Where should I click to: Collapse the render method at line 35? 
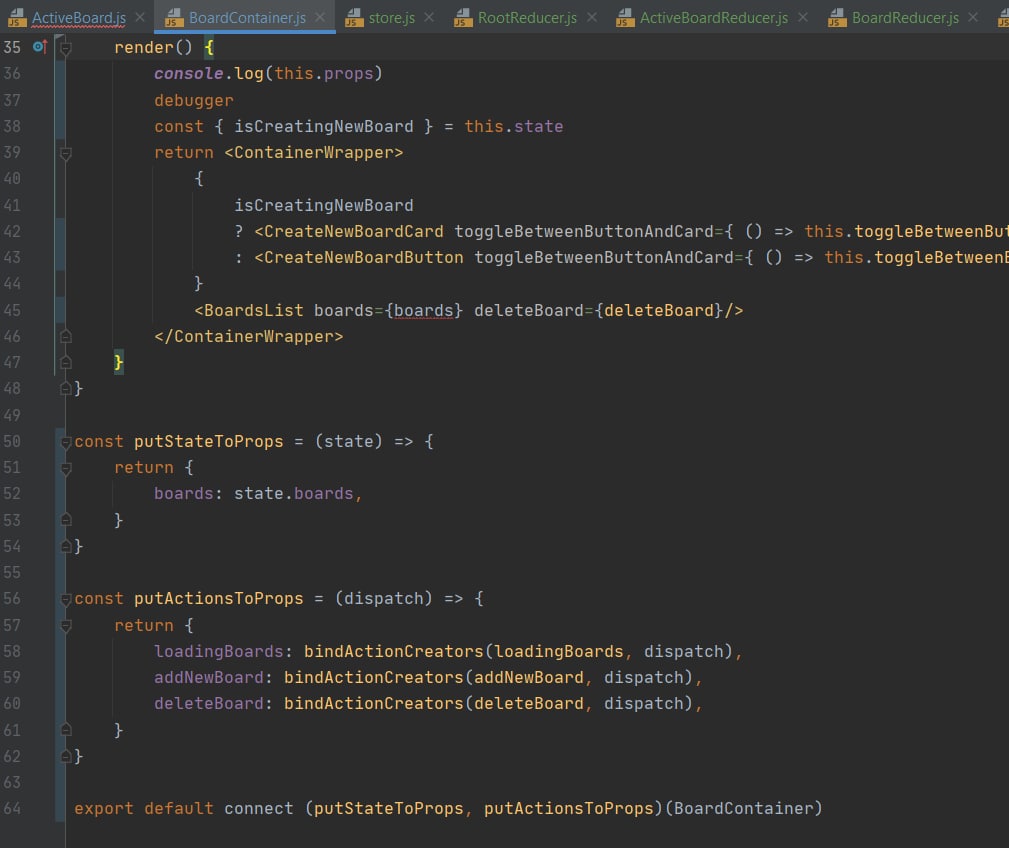66,48
